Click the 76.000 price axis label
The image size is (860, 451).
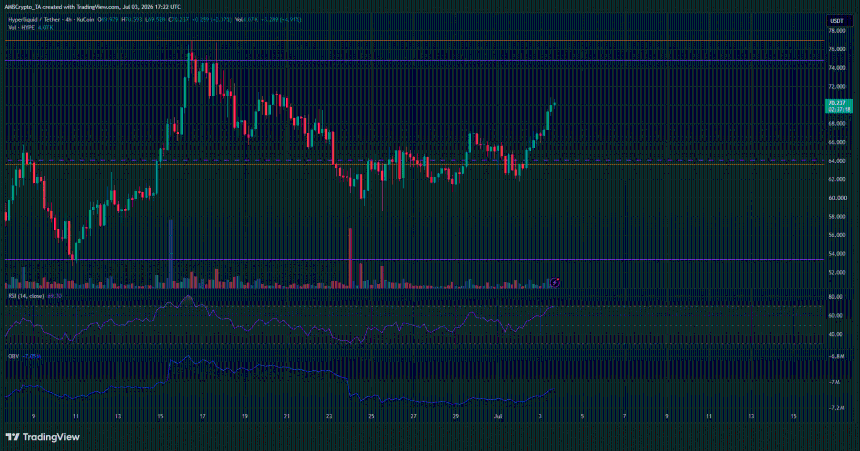pyautogui.click(x=837, y=49)
